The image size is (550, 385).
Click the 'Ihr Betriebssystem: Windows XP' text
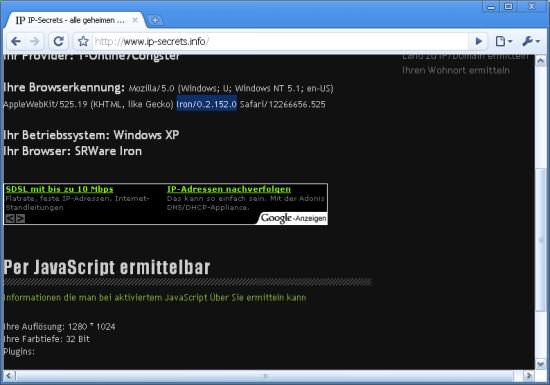[x=91, y=135]
